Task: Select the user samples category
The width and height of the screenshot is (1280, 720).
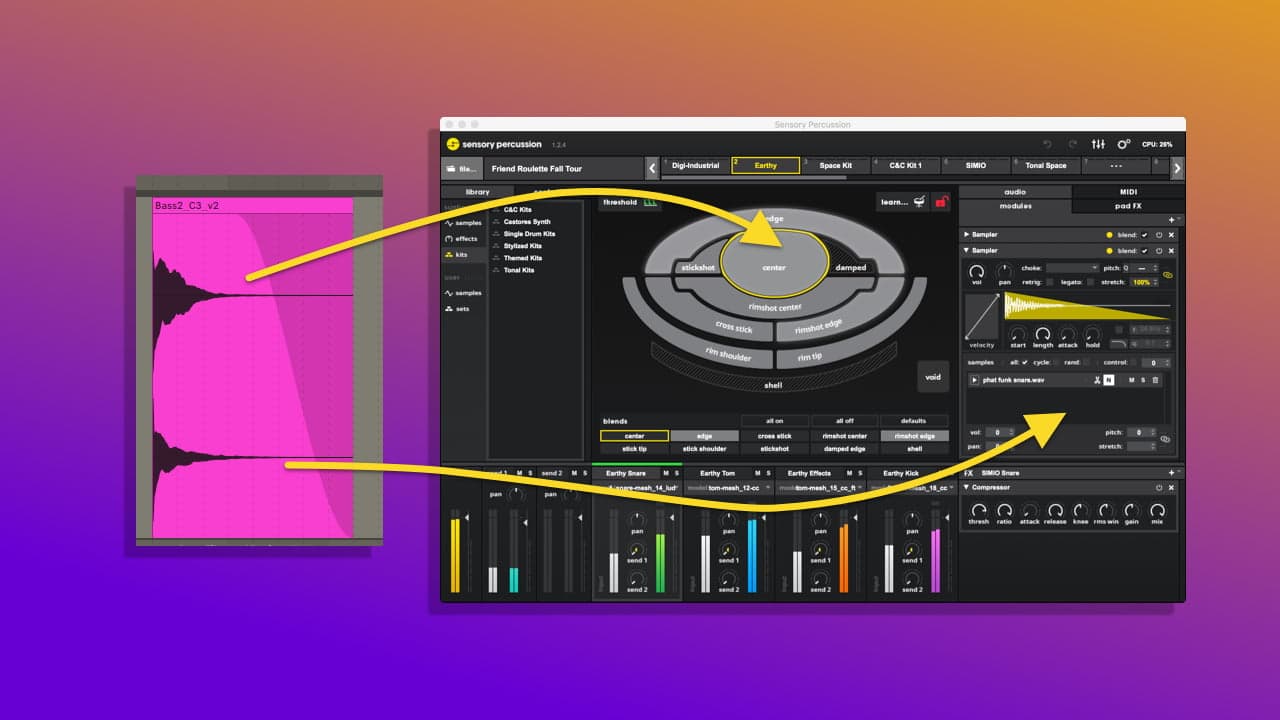Action: pos(463,293)
